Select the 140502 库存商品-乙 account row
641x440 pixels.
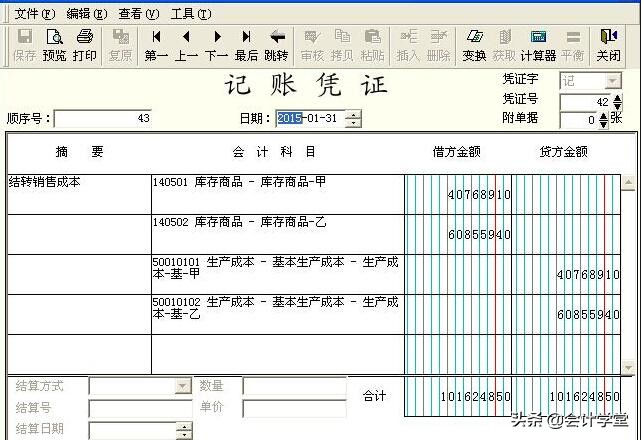click(278, 234)
